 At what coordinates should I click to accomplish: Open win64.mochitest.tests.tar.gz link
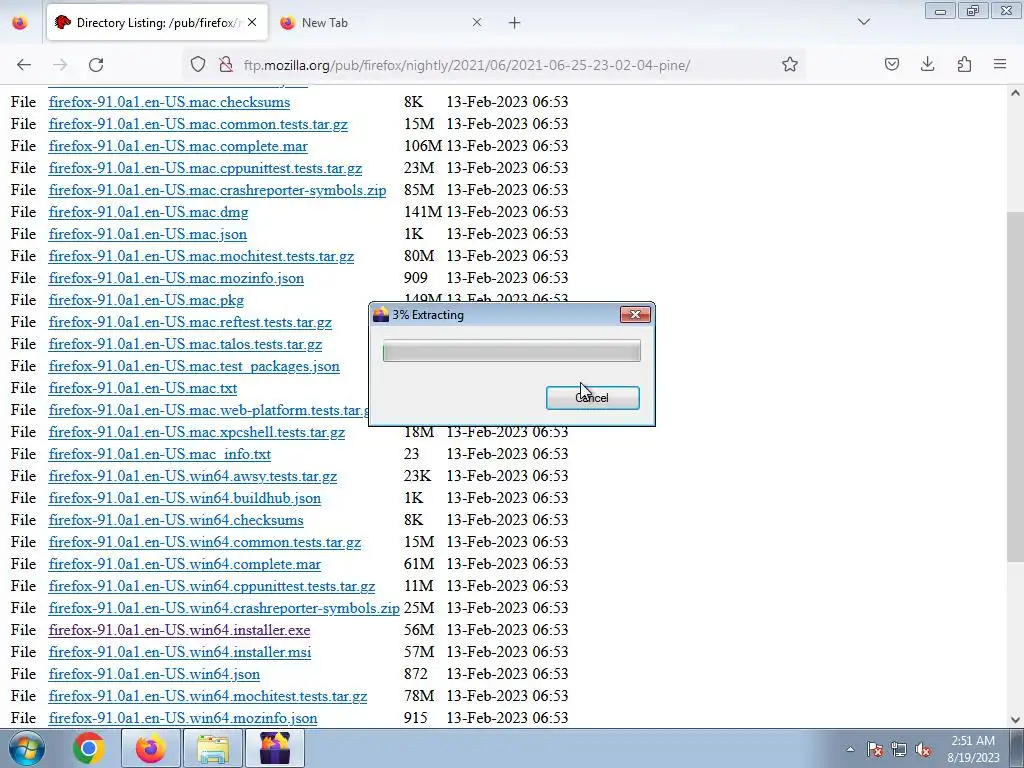tap(208, 696)
